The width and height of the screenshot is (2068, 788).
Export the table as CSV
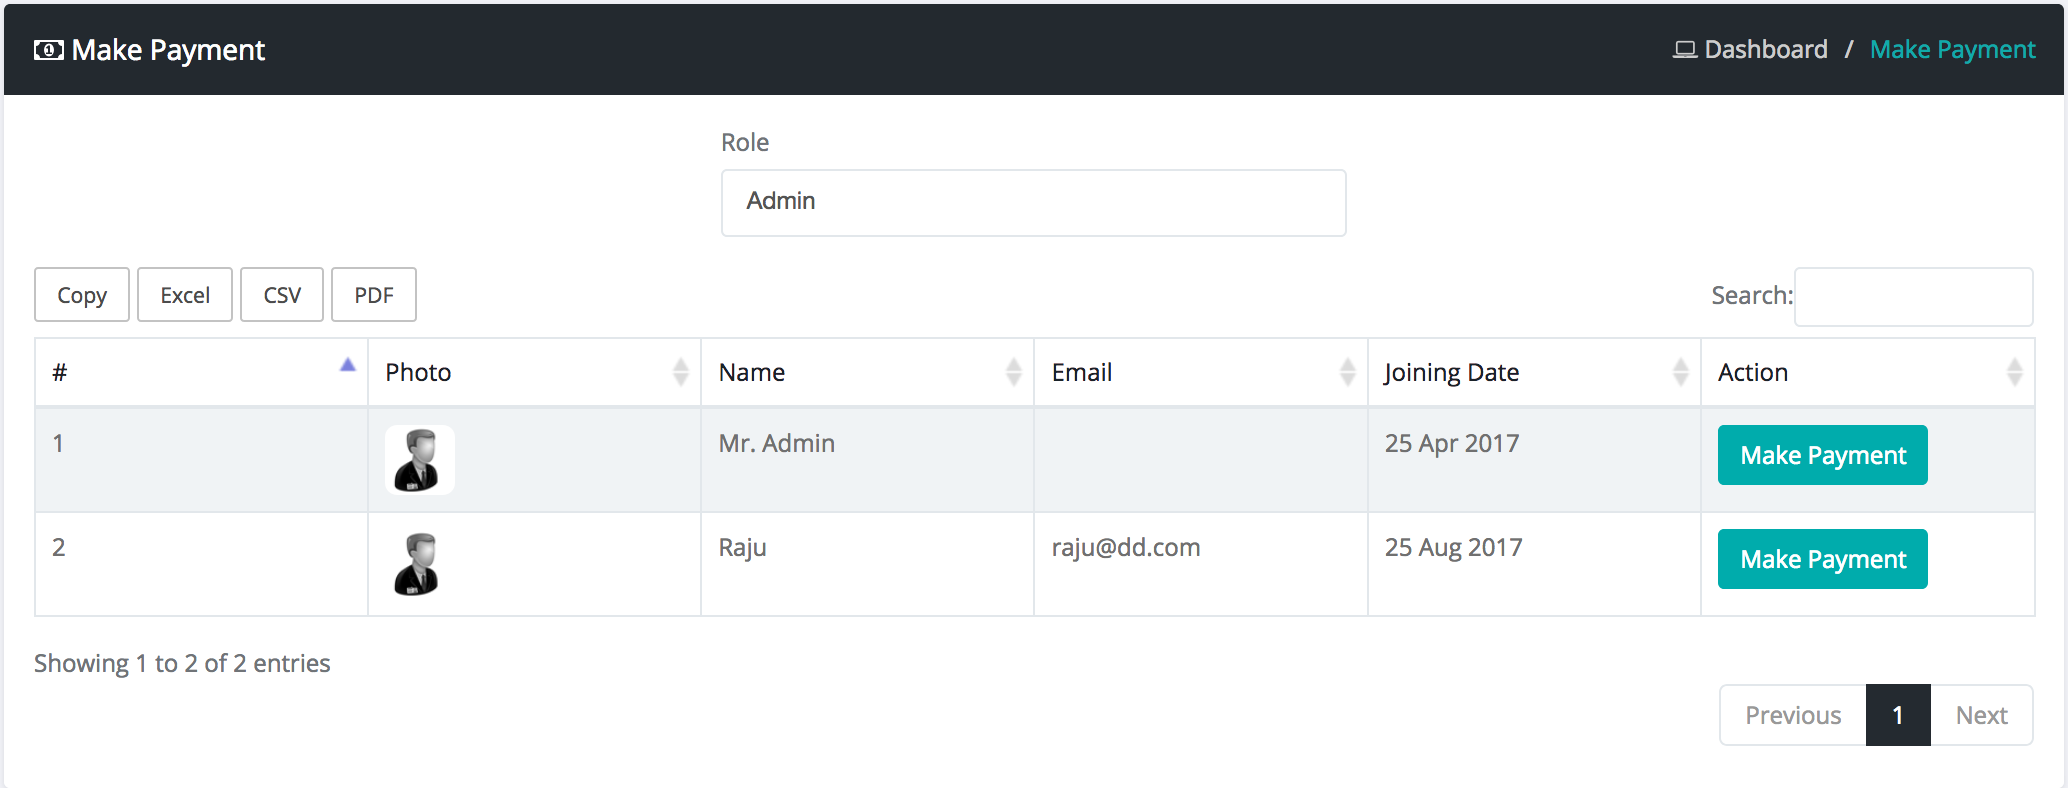[x=282, y=295]
